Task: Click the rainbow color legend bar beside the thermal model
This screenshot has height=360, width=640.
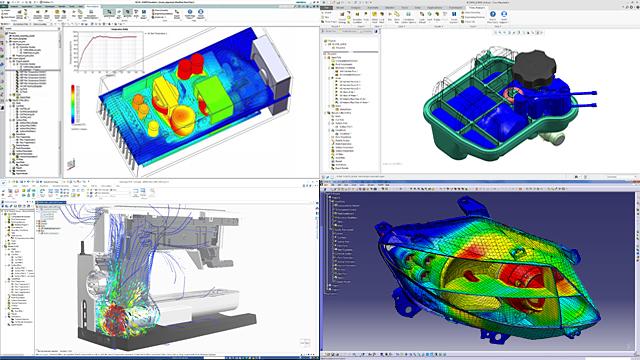Action: (x=73, y=104)
